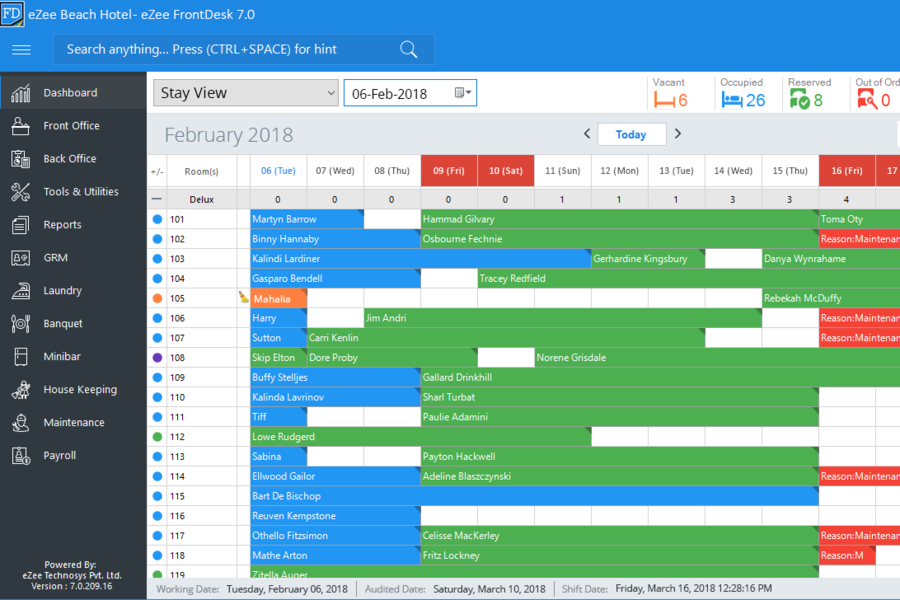Click the Front Office bell icon
Screen dimensions: 900x600
tap(20, 126)
